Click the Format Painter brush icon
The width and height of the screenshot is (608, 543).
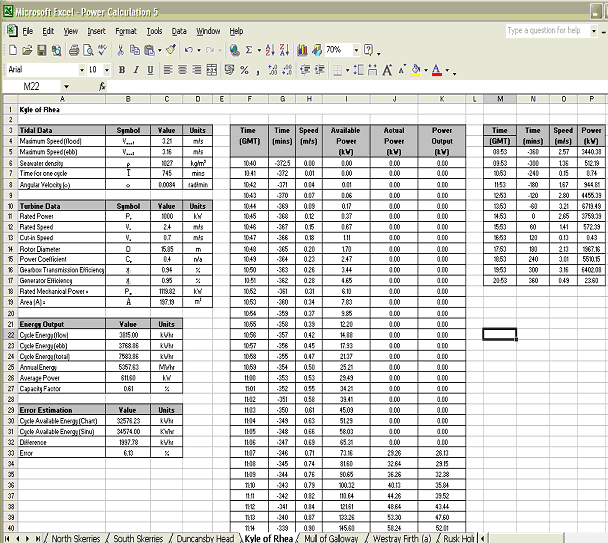[x=172, y=49]
